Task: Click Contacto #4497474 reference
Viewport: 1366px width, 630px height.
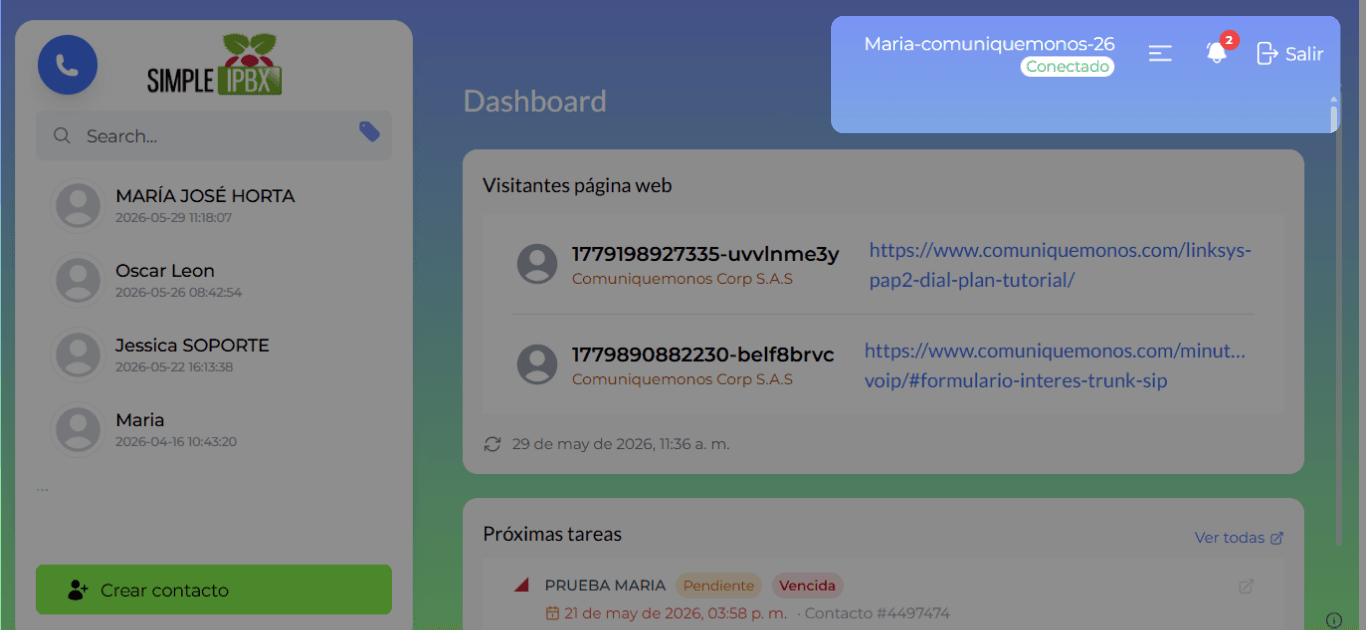Action: click(877, 613)
